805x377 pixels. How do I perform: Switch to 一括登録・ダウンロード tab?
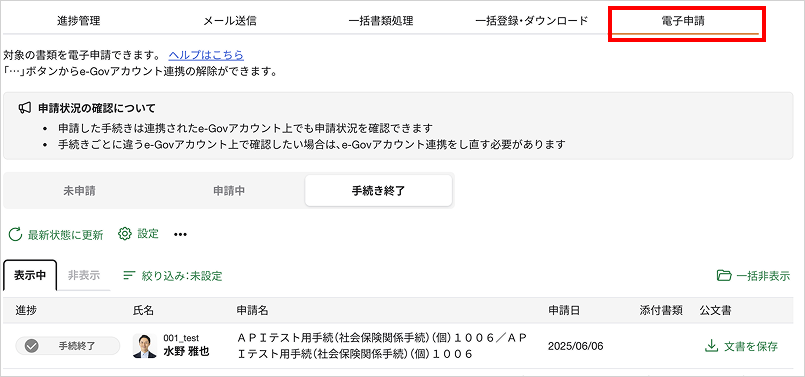pos(532,21)
